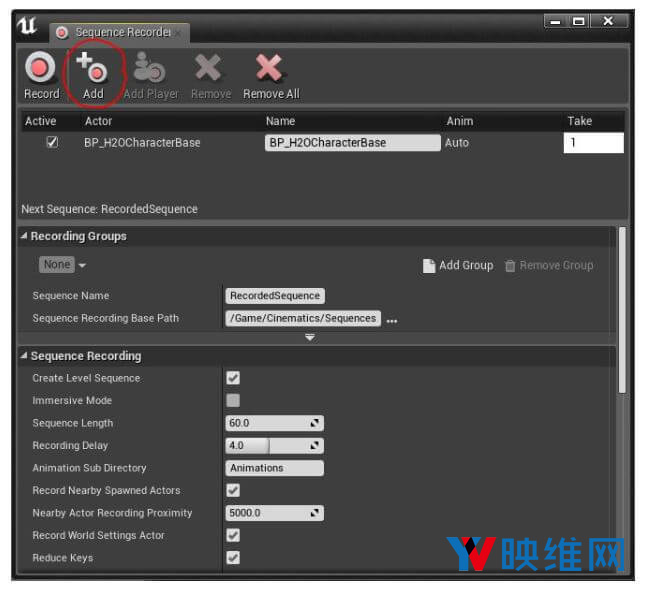This screenshot has height=594, width=647.
Task: Collapse the Recording Groups section
Action: click(24, 237)
